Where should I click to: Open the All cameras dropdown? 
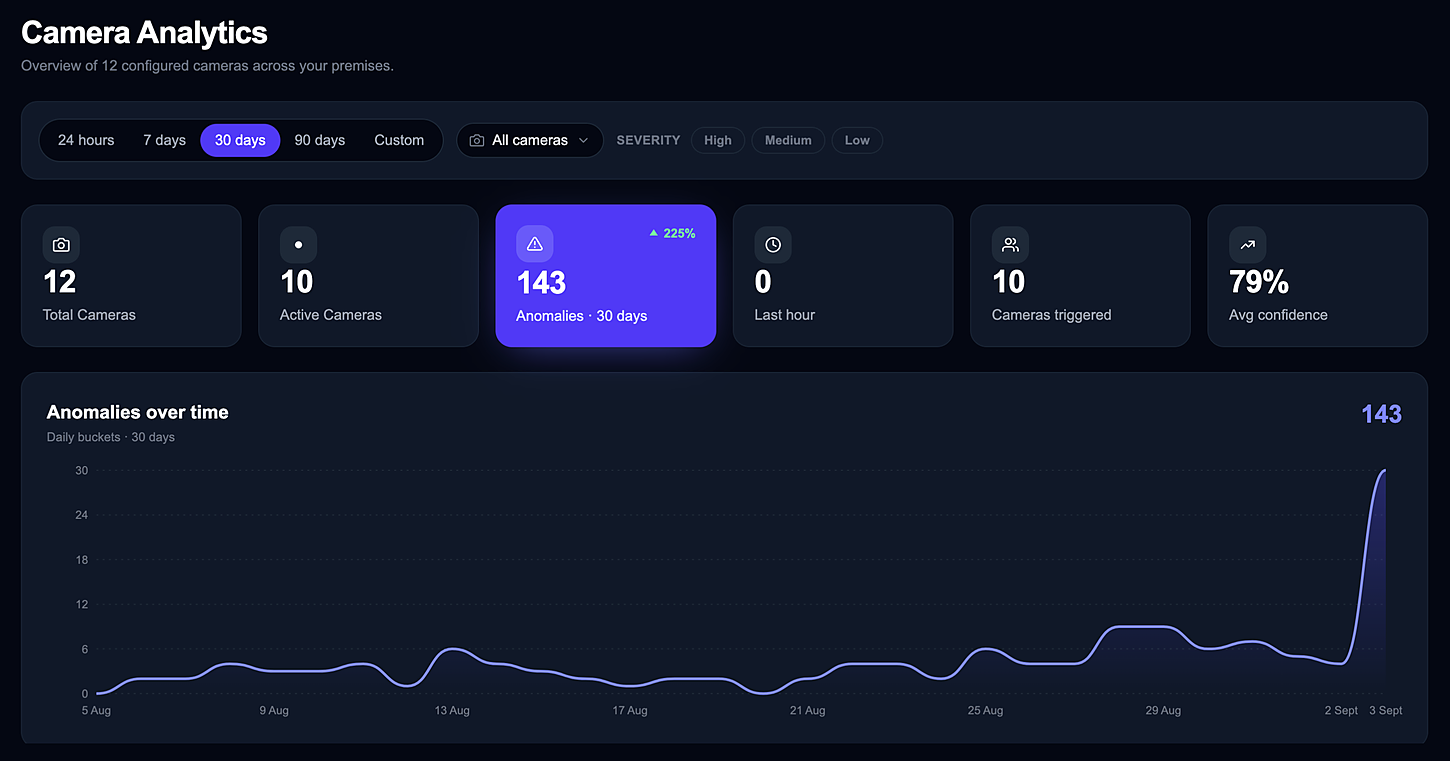click(530, 140)
